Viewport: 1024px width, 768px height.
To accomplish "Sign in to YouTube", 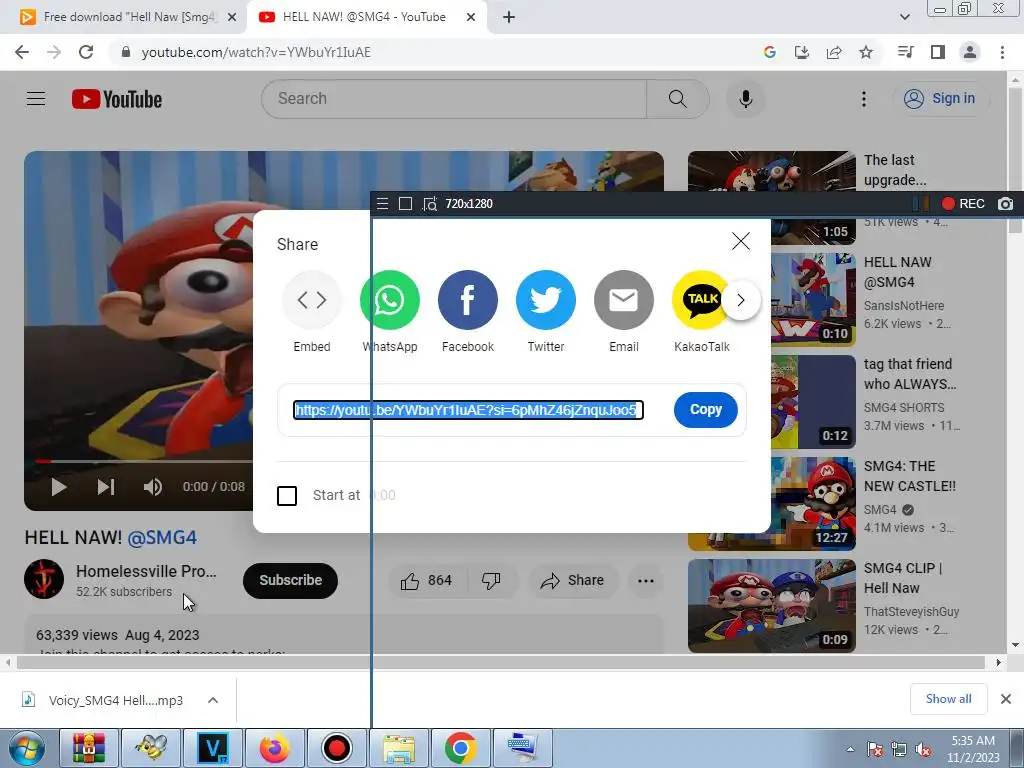I will pos(940,99).
